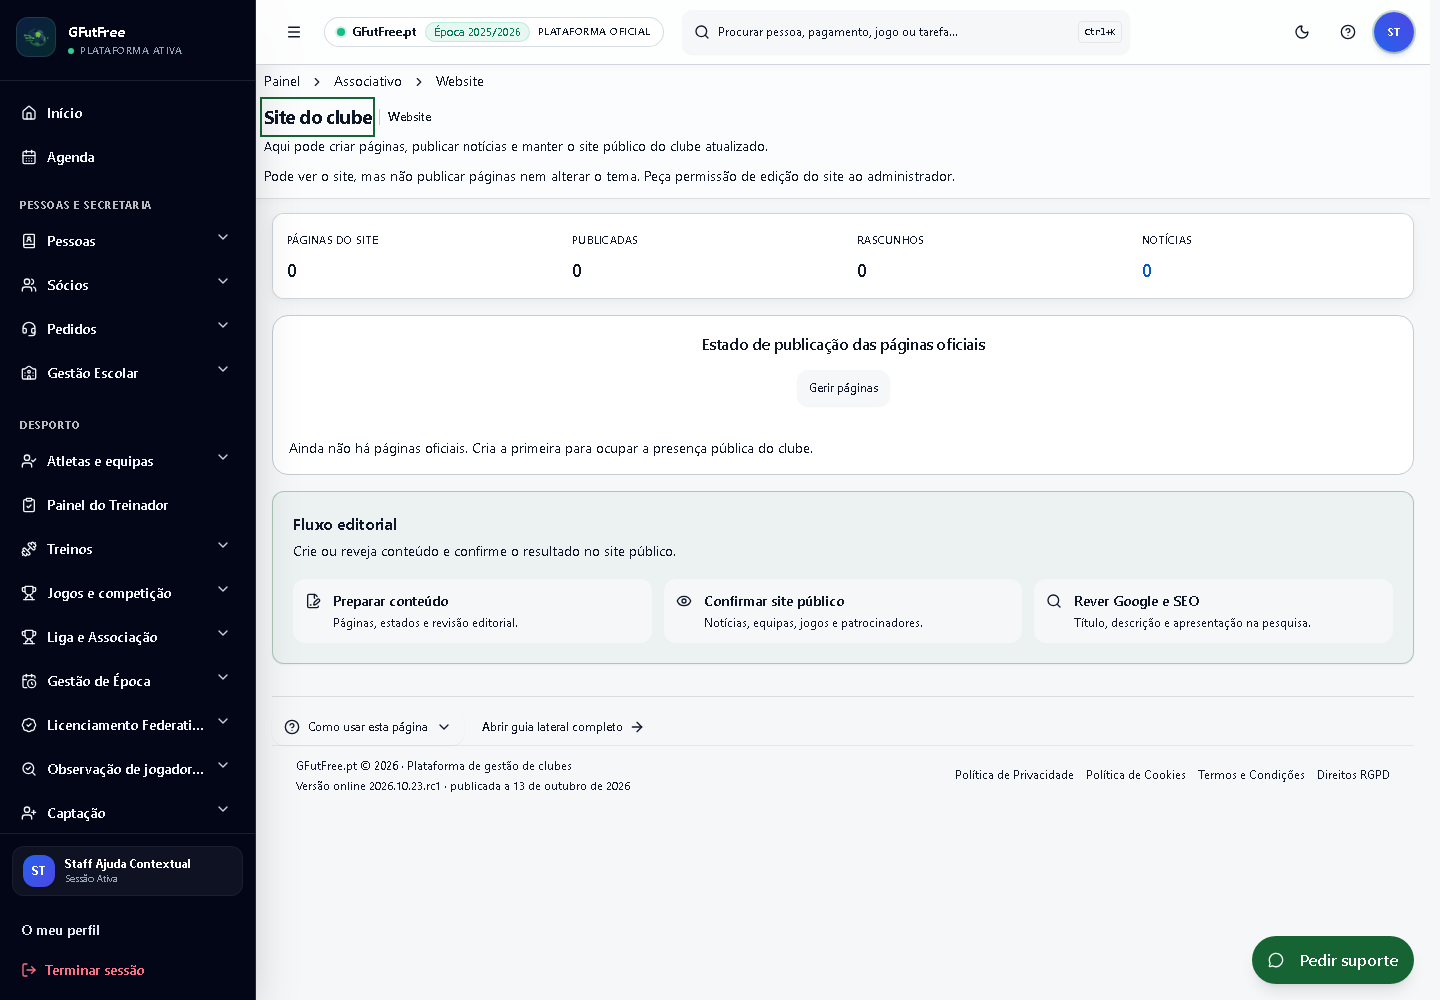Image resolution: width=1440 pixels, height=1000 pixels.
Task: Click the Licenciamento Federativo badge icon
Action: coord(29,725)
